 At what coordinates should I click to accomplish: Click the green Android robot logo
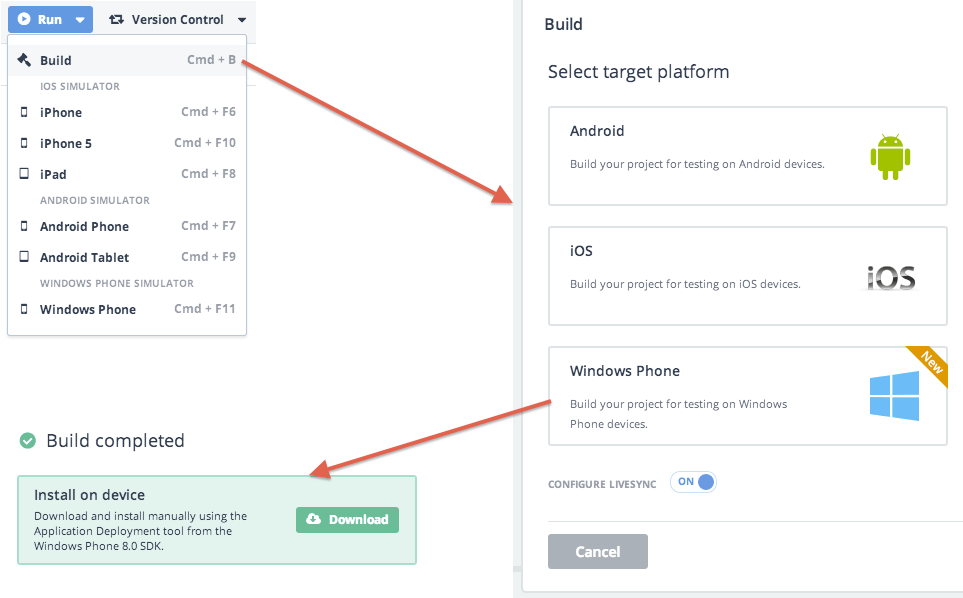click(890, 157)
